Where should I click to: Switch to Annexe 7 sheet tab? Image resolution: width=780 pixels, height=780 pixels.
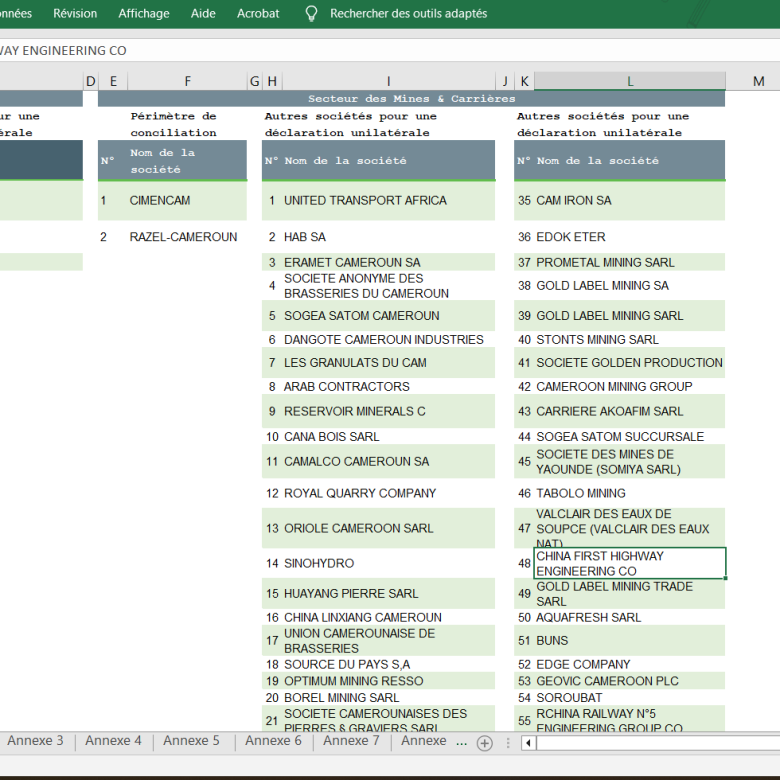351,741
